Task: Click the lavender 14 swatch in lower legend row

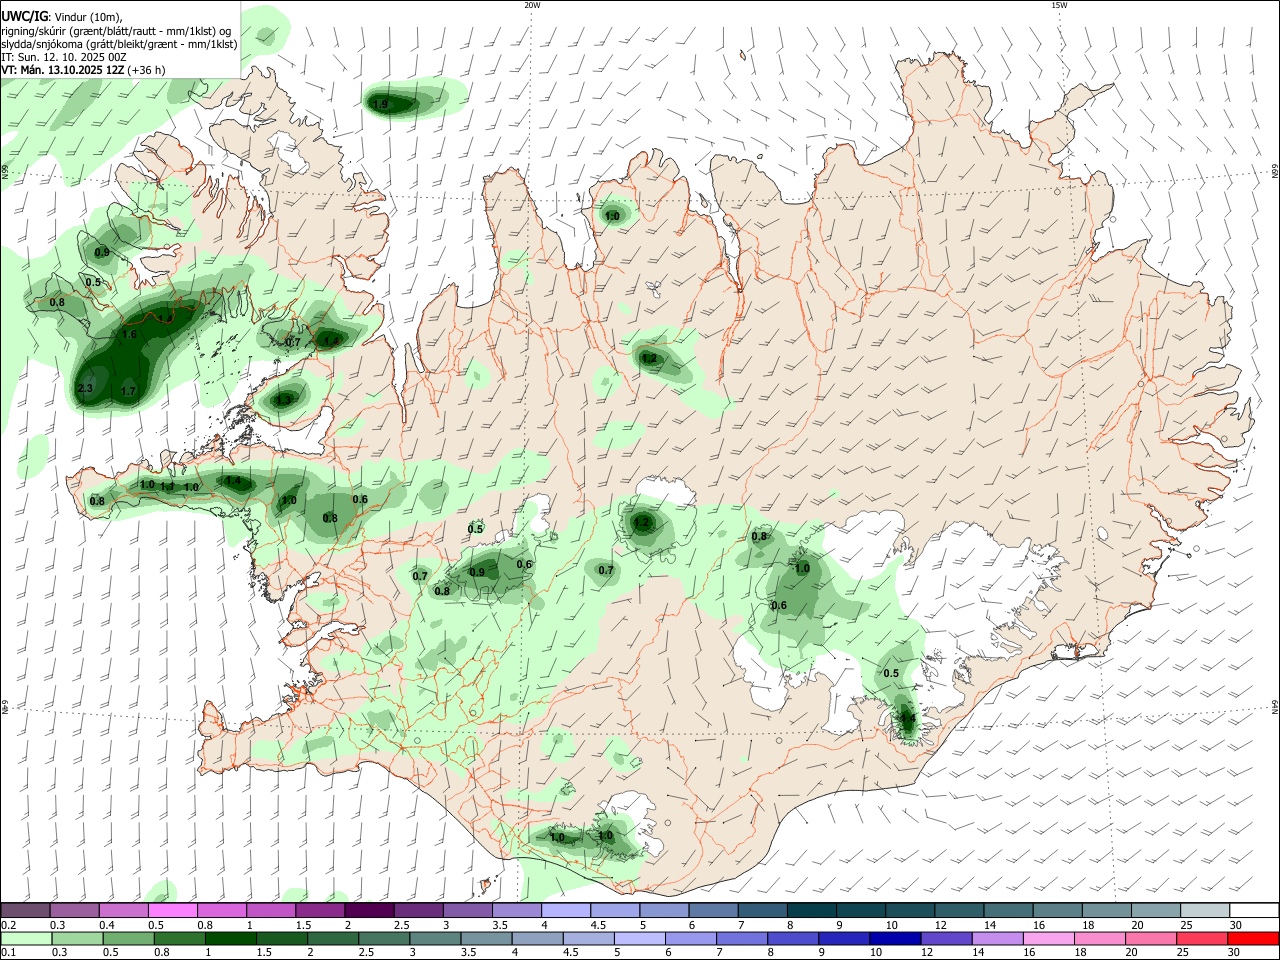Action: (x=997, y=938)
